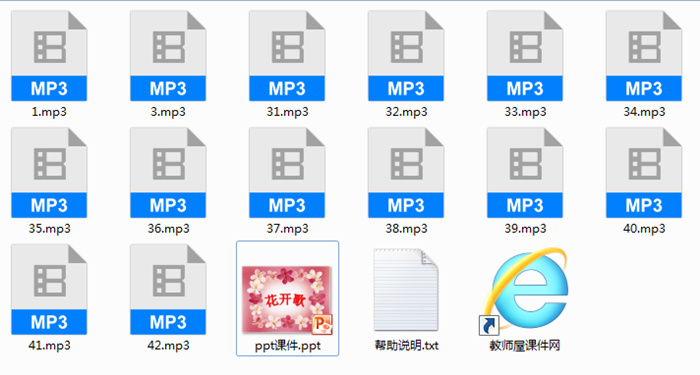Choose the 32.mp3 file icon
700x375 pixels.
pos(406,56)
